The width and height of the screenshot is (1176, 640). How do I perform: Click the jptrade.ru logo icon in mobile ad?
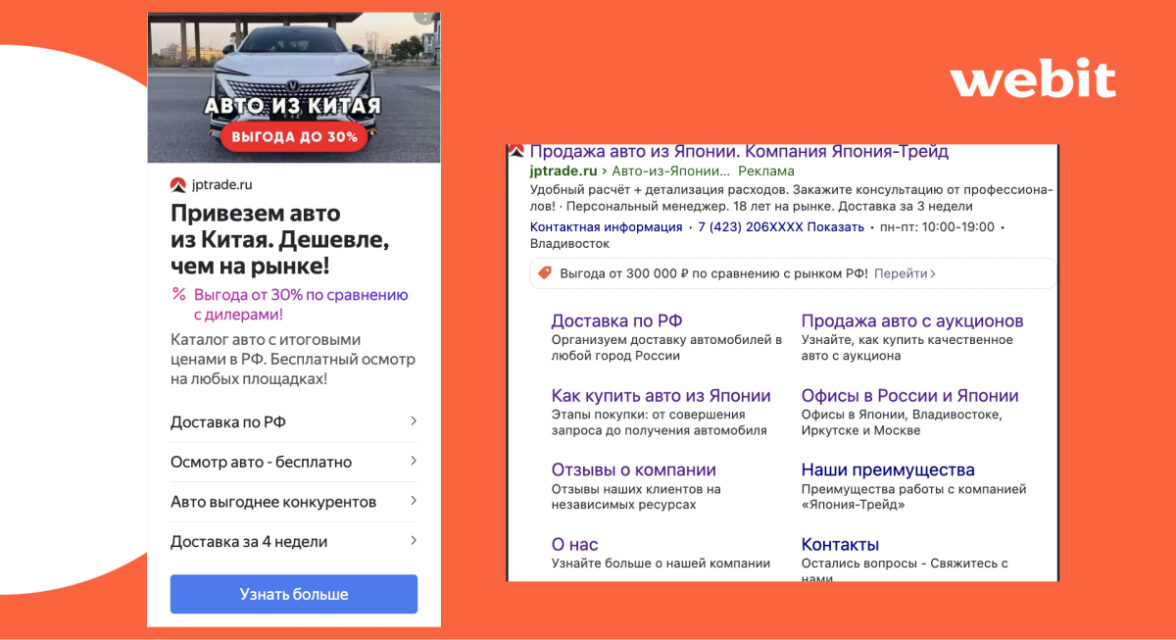pos(178,184)
